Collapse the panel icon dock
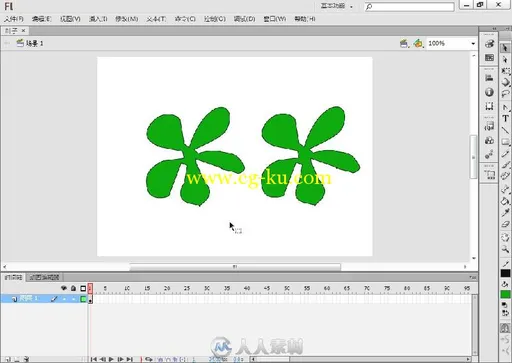The height and width of the screenshot is (363, 512). tap(494, 29)
